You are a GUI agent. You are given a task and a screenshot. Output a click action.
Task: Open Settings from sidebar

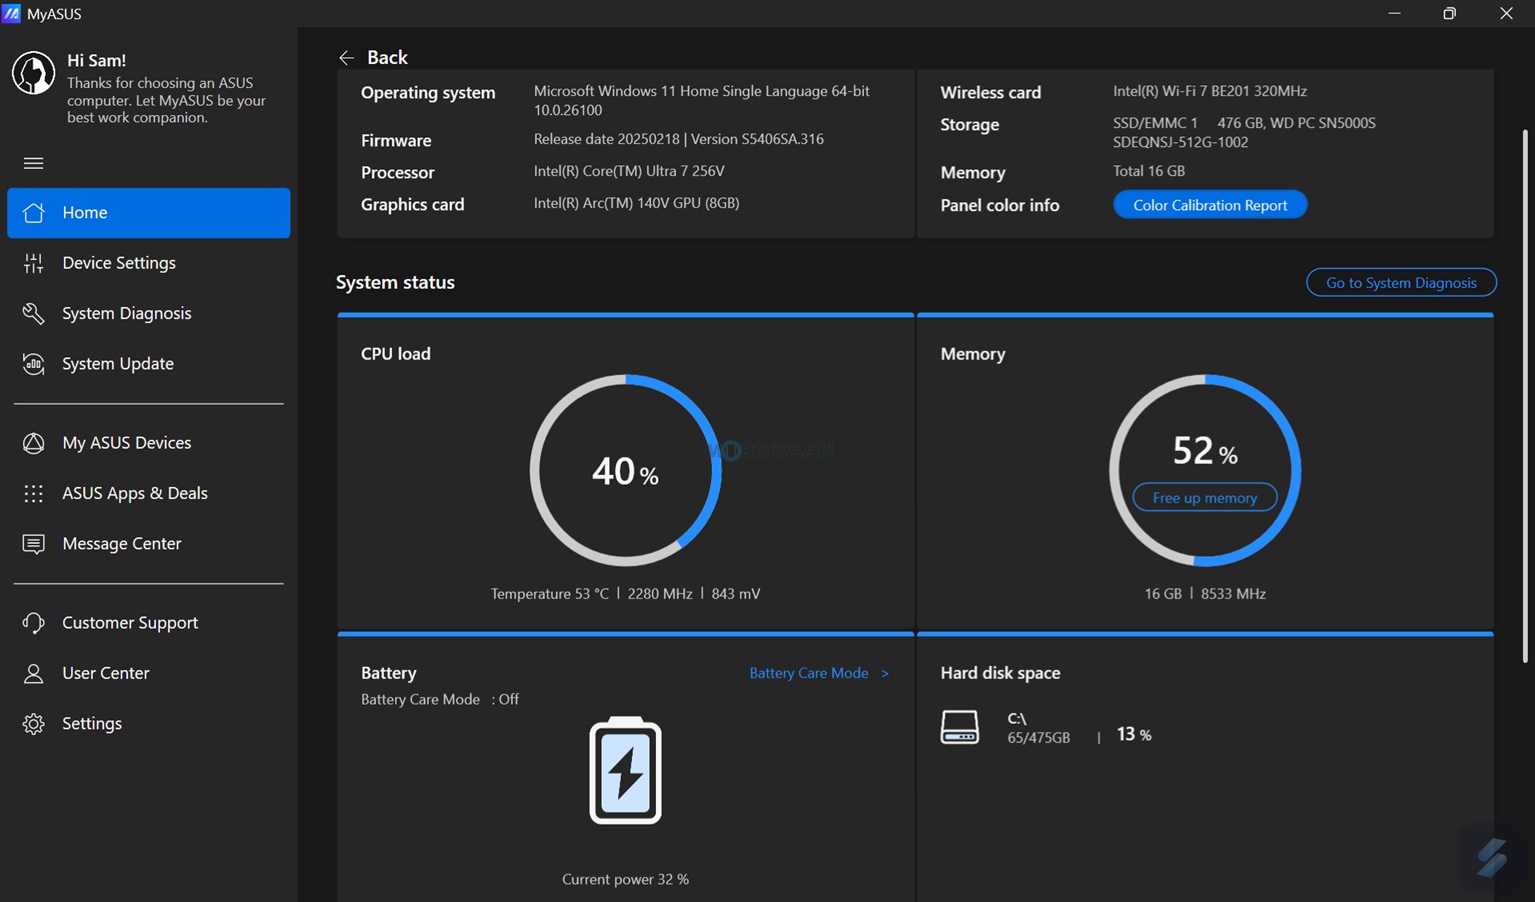click(x=148, y=724)
